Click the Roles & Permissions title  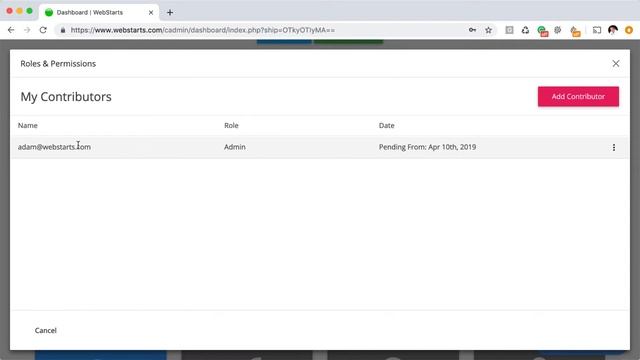click(x=58, y=64)
